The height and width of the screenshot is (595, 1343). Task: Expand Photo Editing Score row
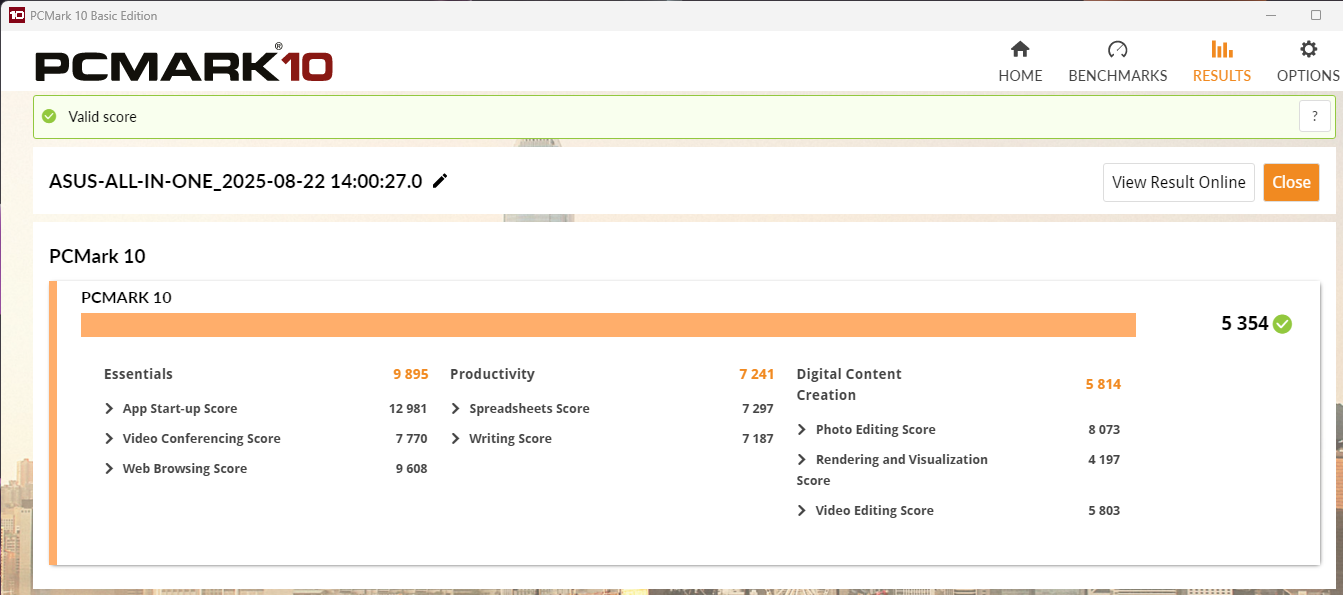tap(802, 429)
